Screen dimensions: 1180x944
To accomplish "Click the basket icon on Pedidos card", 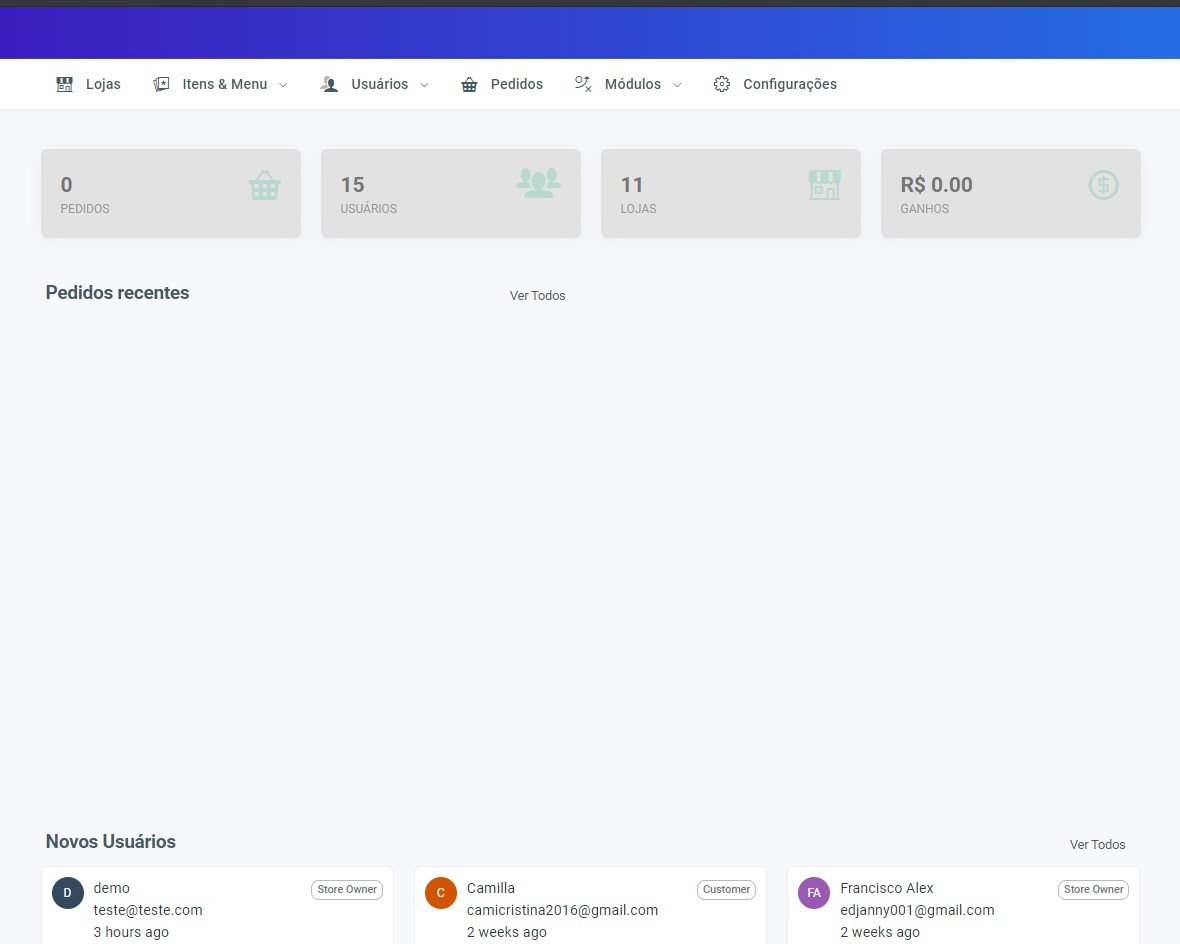I will 265,185.
